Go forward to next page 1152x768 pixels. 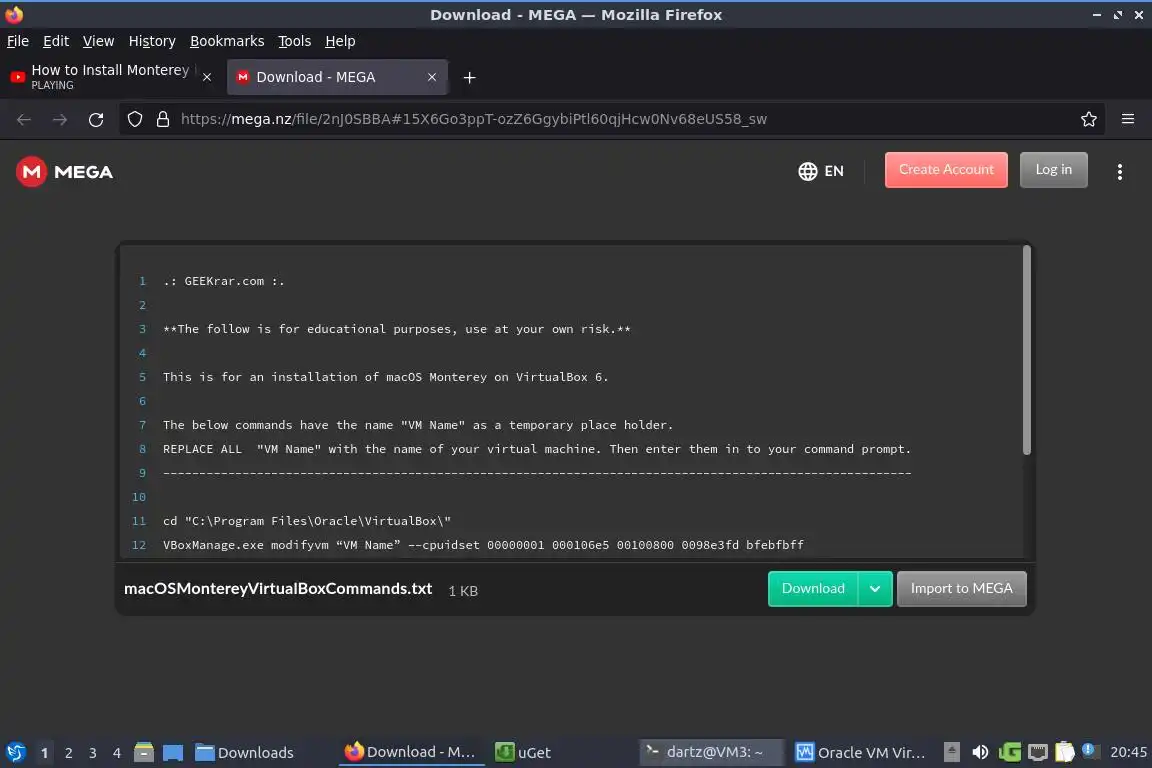click(x=60, y=119)
